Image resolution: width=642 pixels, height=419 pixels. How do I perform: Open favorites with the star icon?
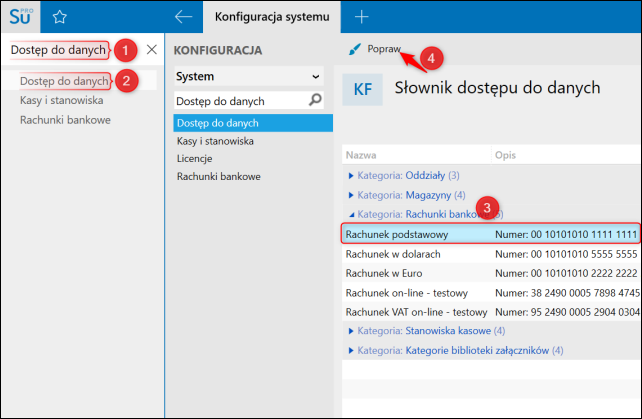click(x=60, y=16)
